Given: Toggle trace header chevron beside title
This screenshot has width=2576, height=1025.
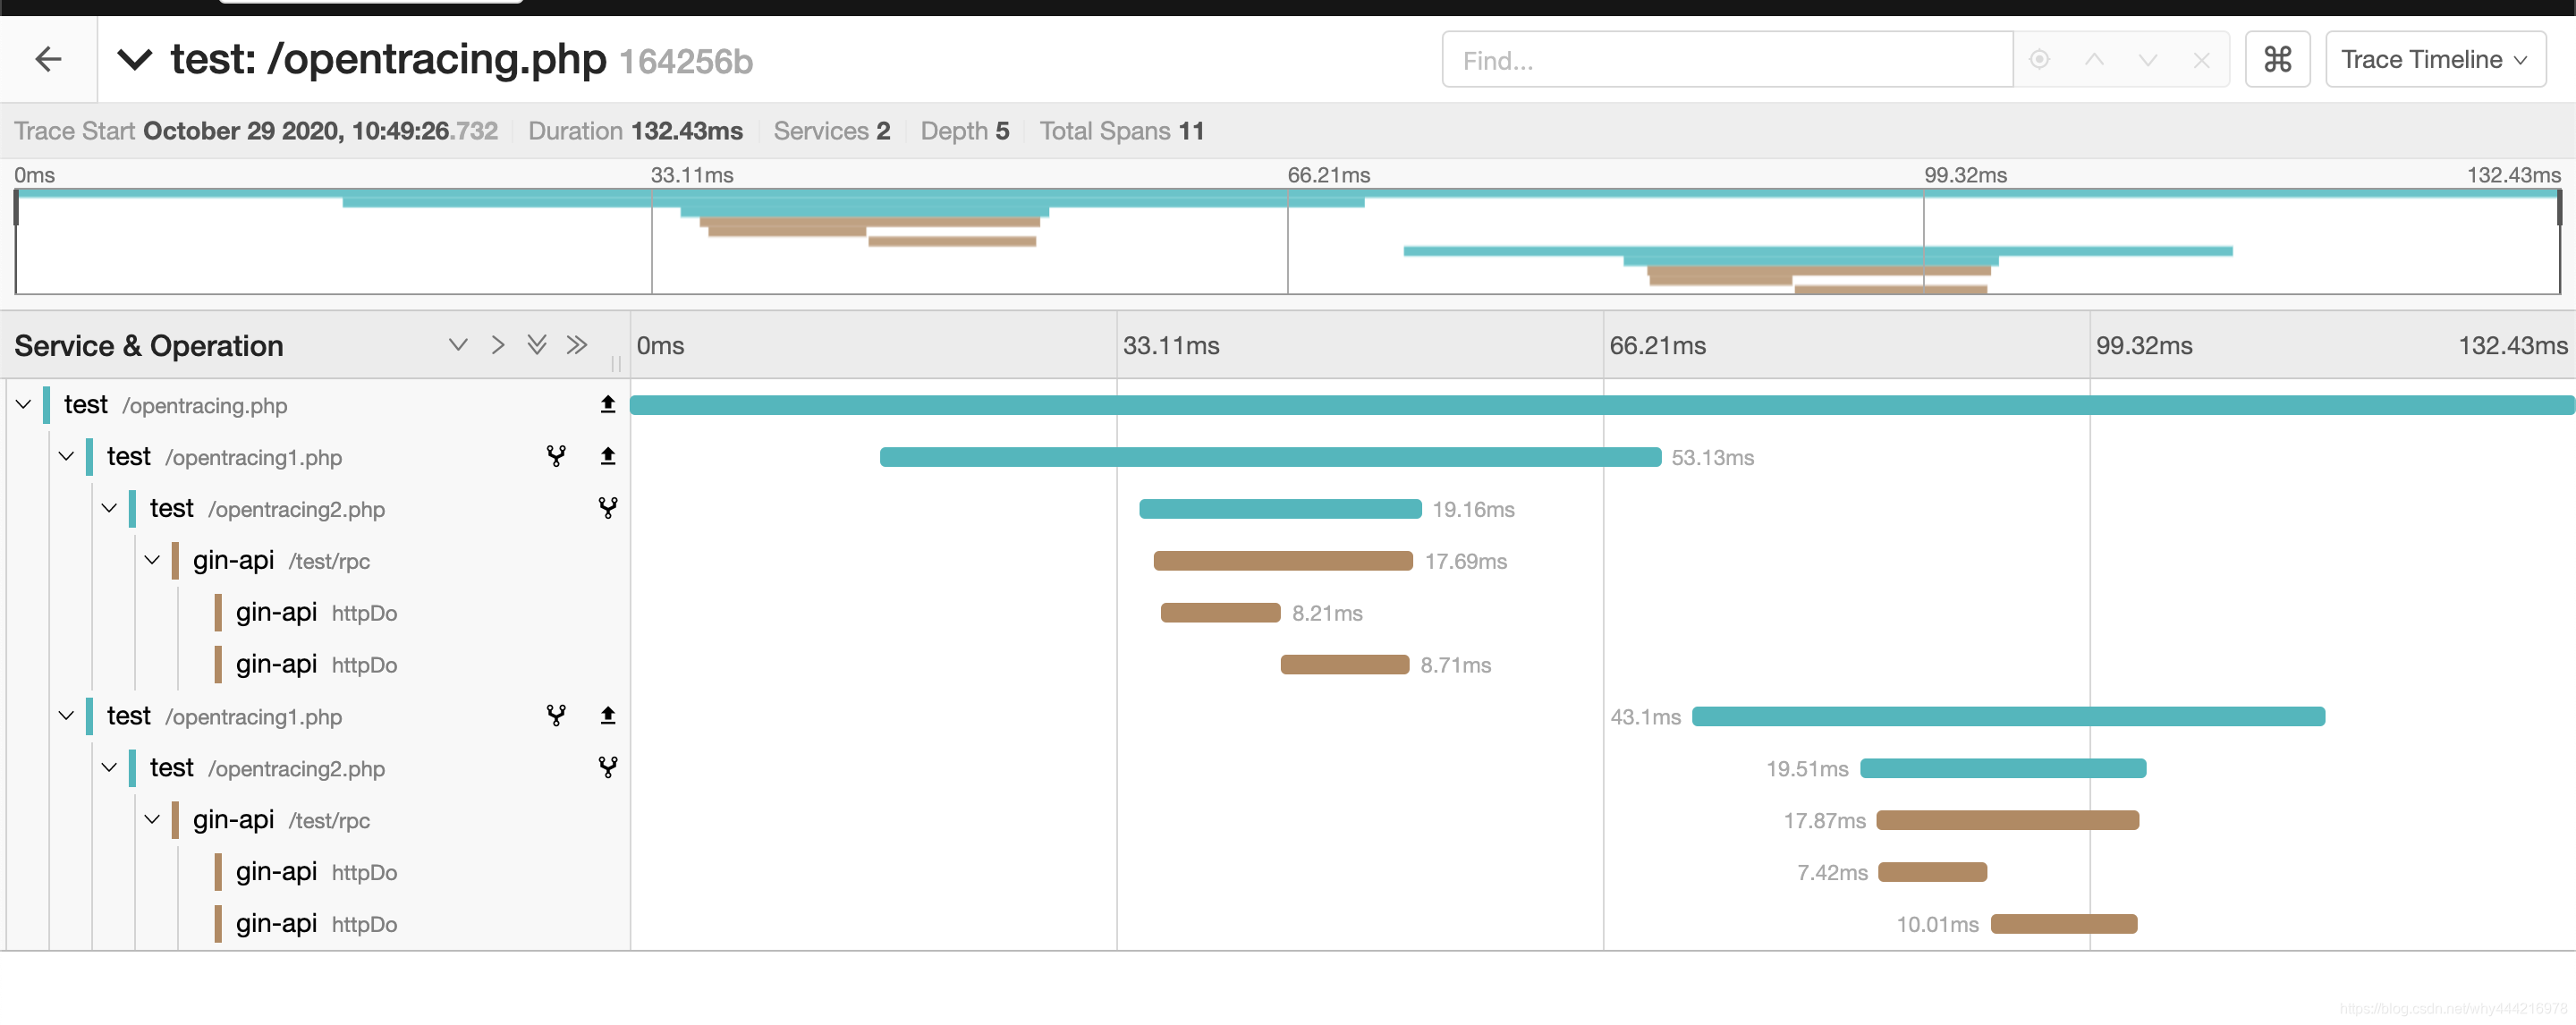Looking at the screenshot, I should (135, 60).
